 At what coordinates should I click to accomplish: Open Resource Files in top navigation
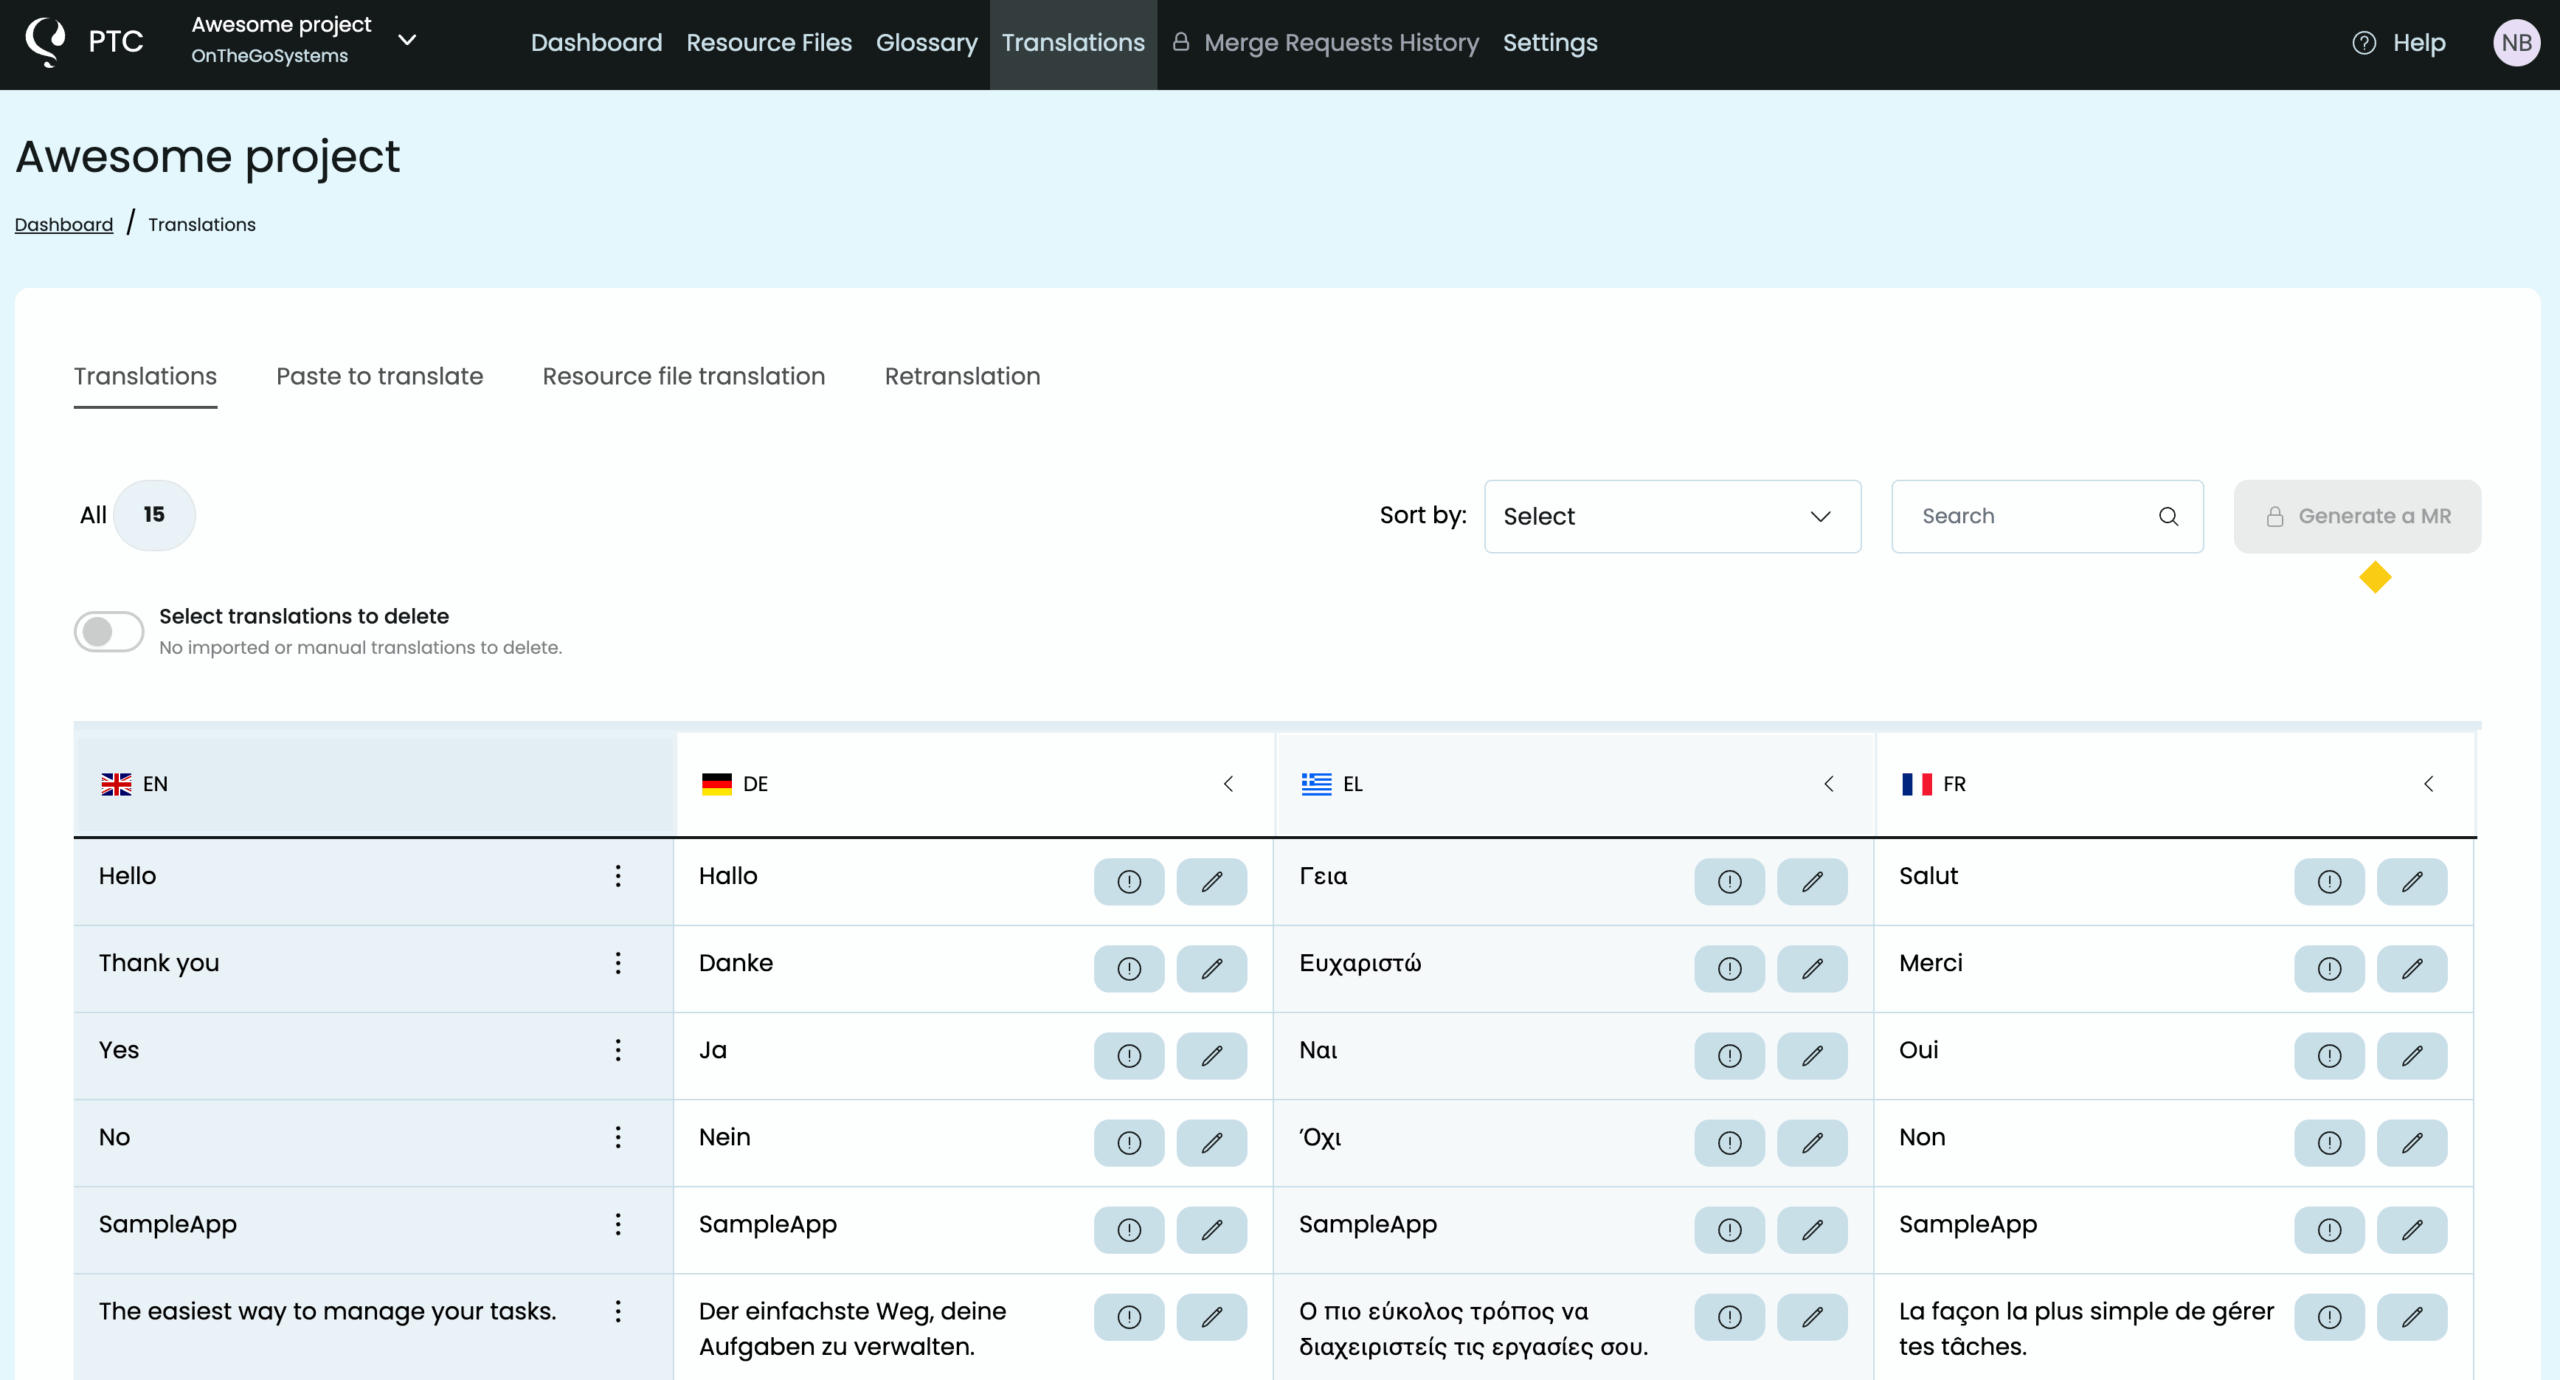click(x=769, y=43)
